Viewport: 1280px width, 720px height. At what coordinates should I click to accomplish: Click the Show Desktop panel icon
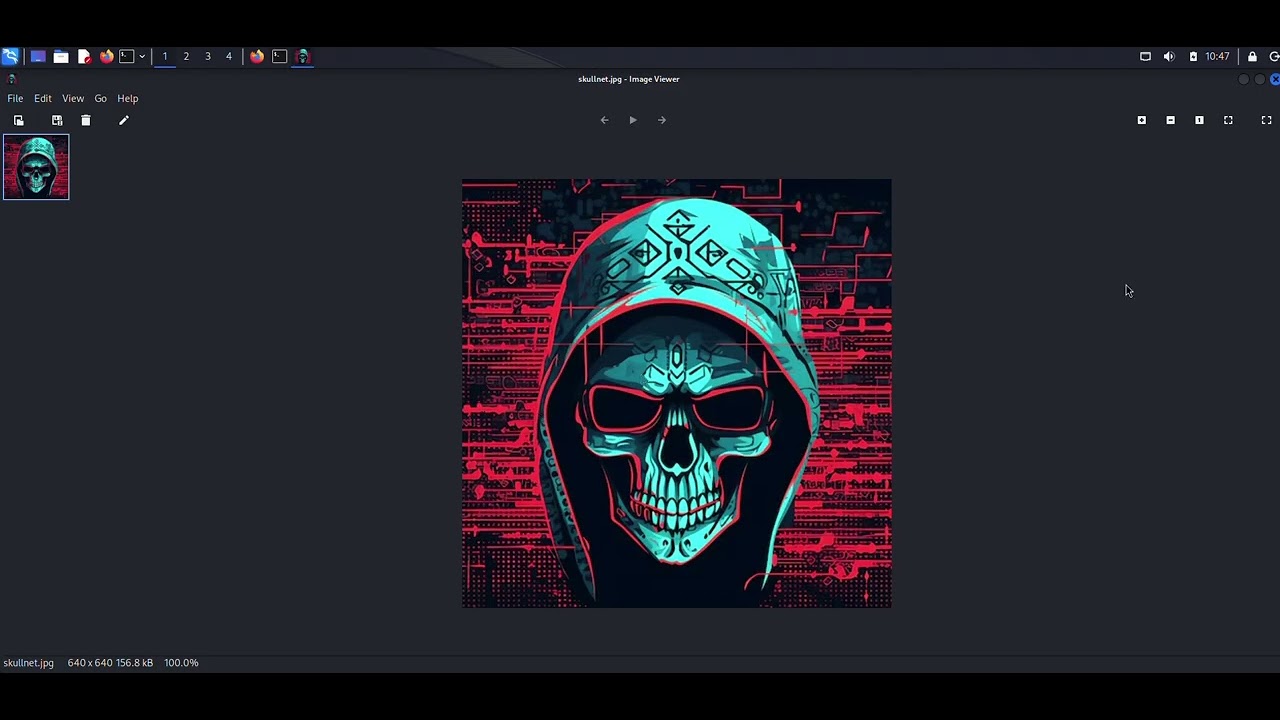pos(38,56)
